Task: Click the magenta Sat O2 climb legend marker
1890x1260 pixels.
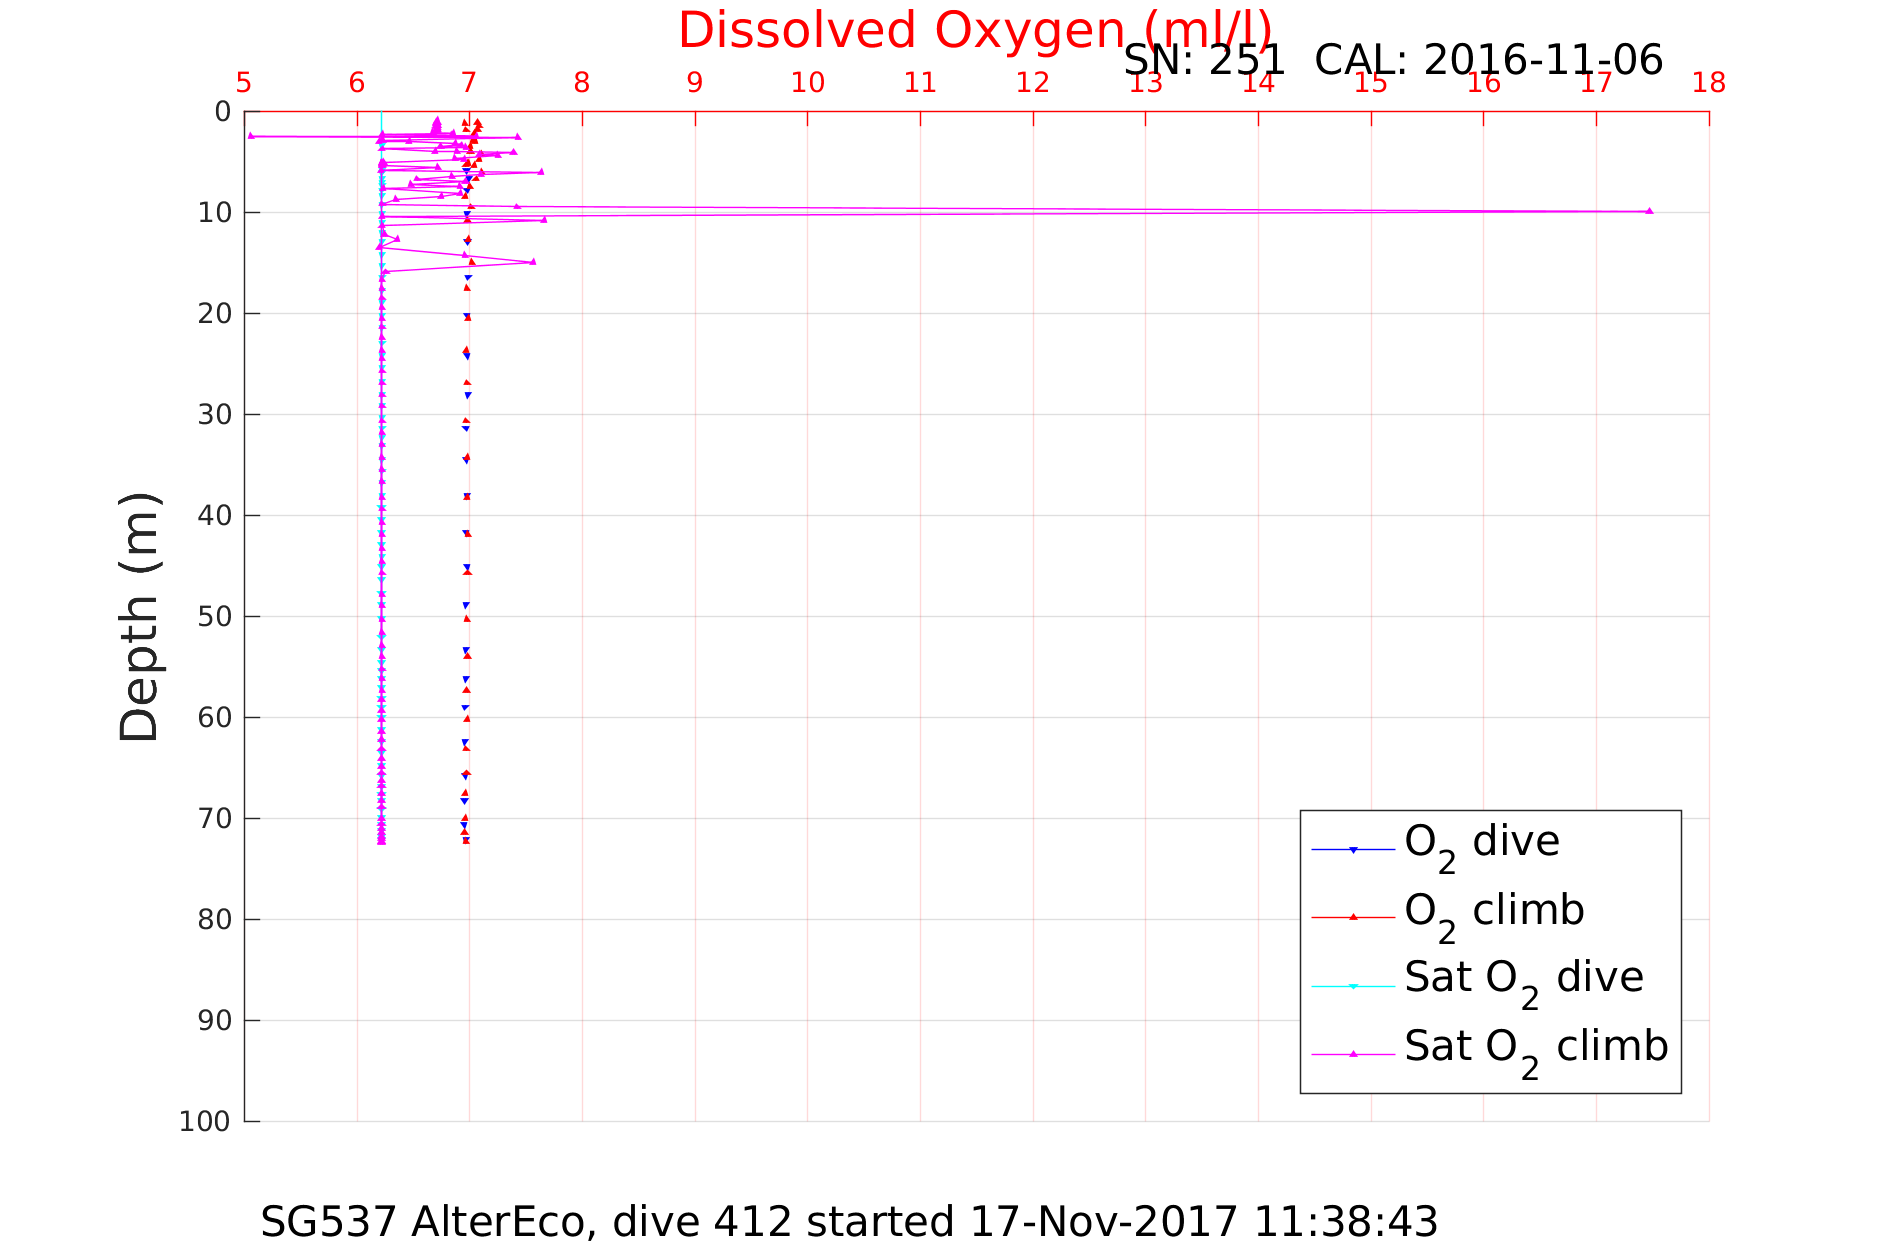Action: point(1353,1054)
